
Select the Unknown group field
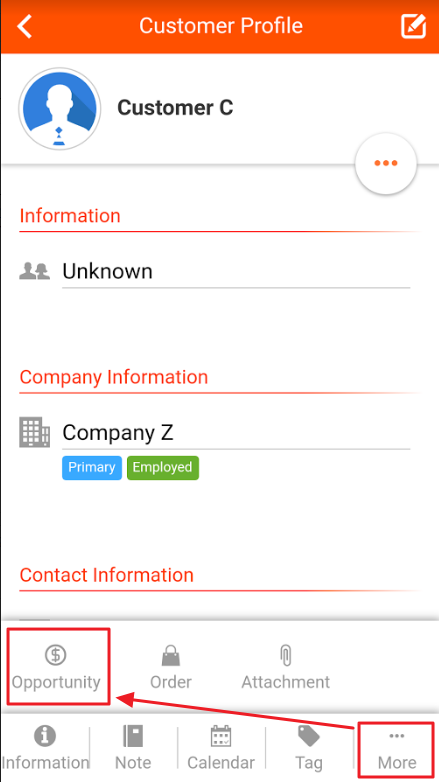(236, 272)
